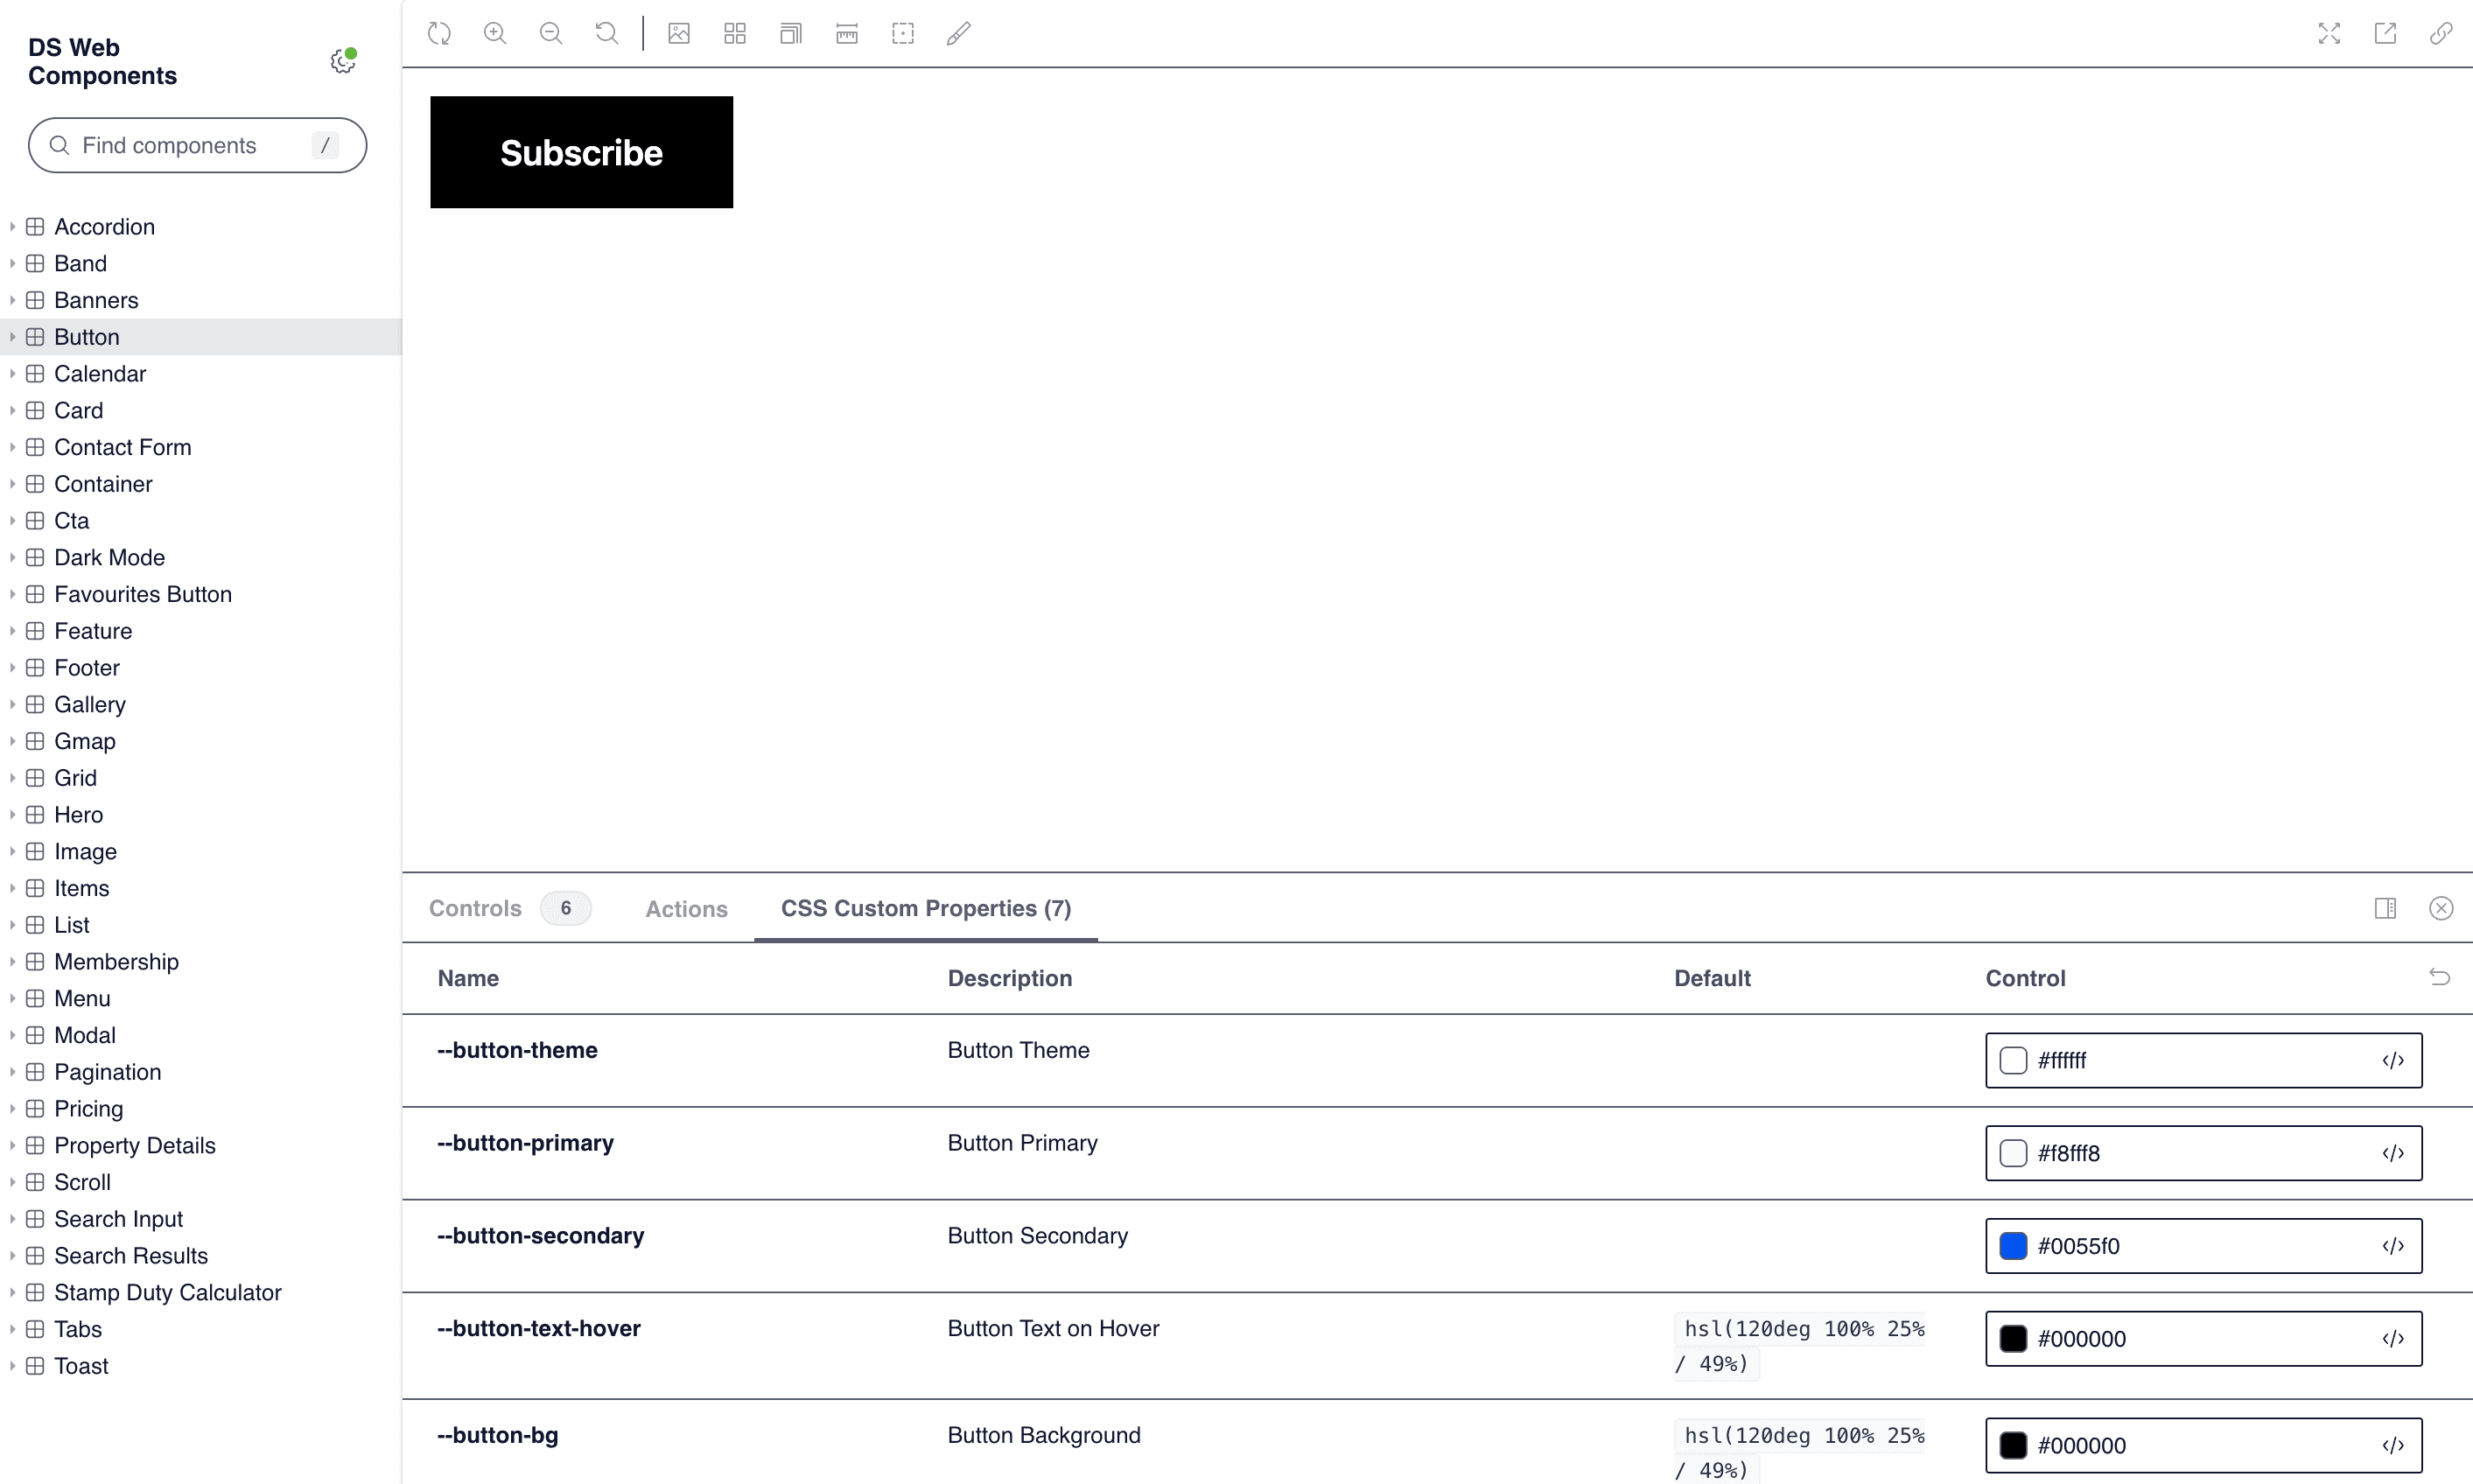Click the Controls count badge 6
The image size is (2473, 1484).
[x=566, y=908]
